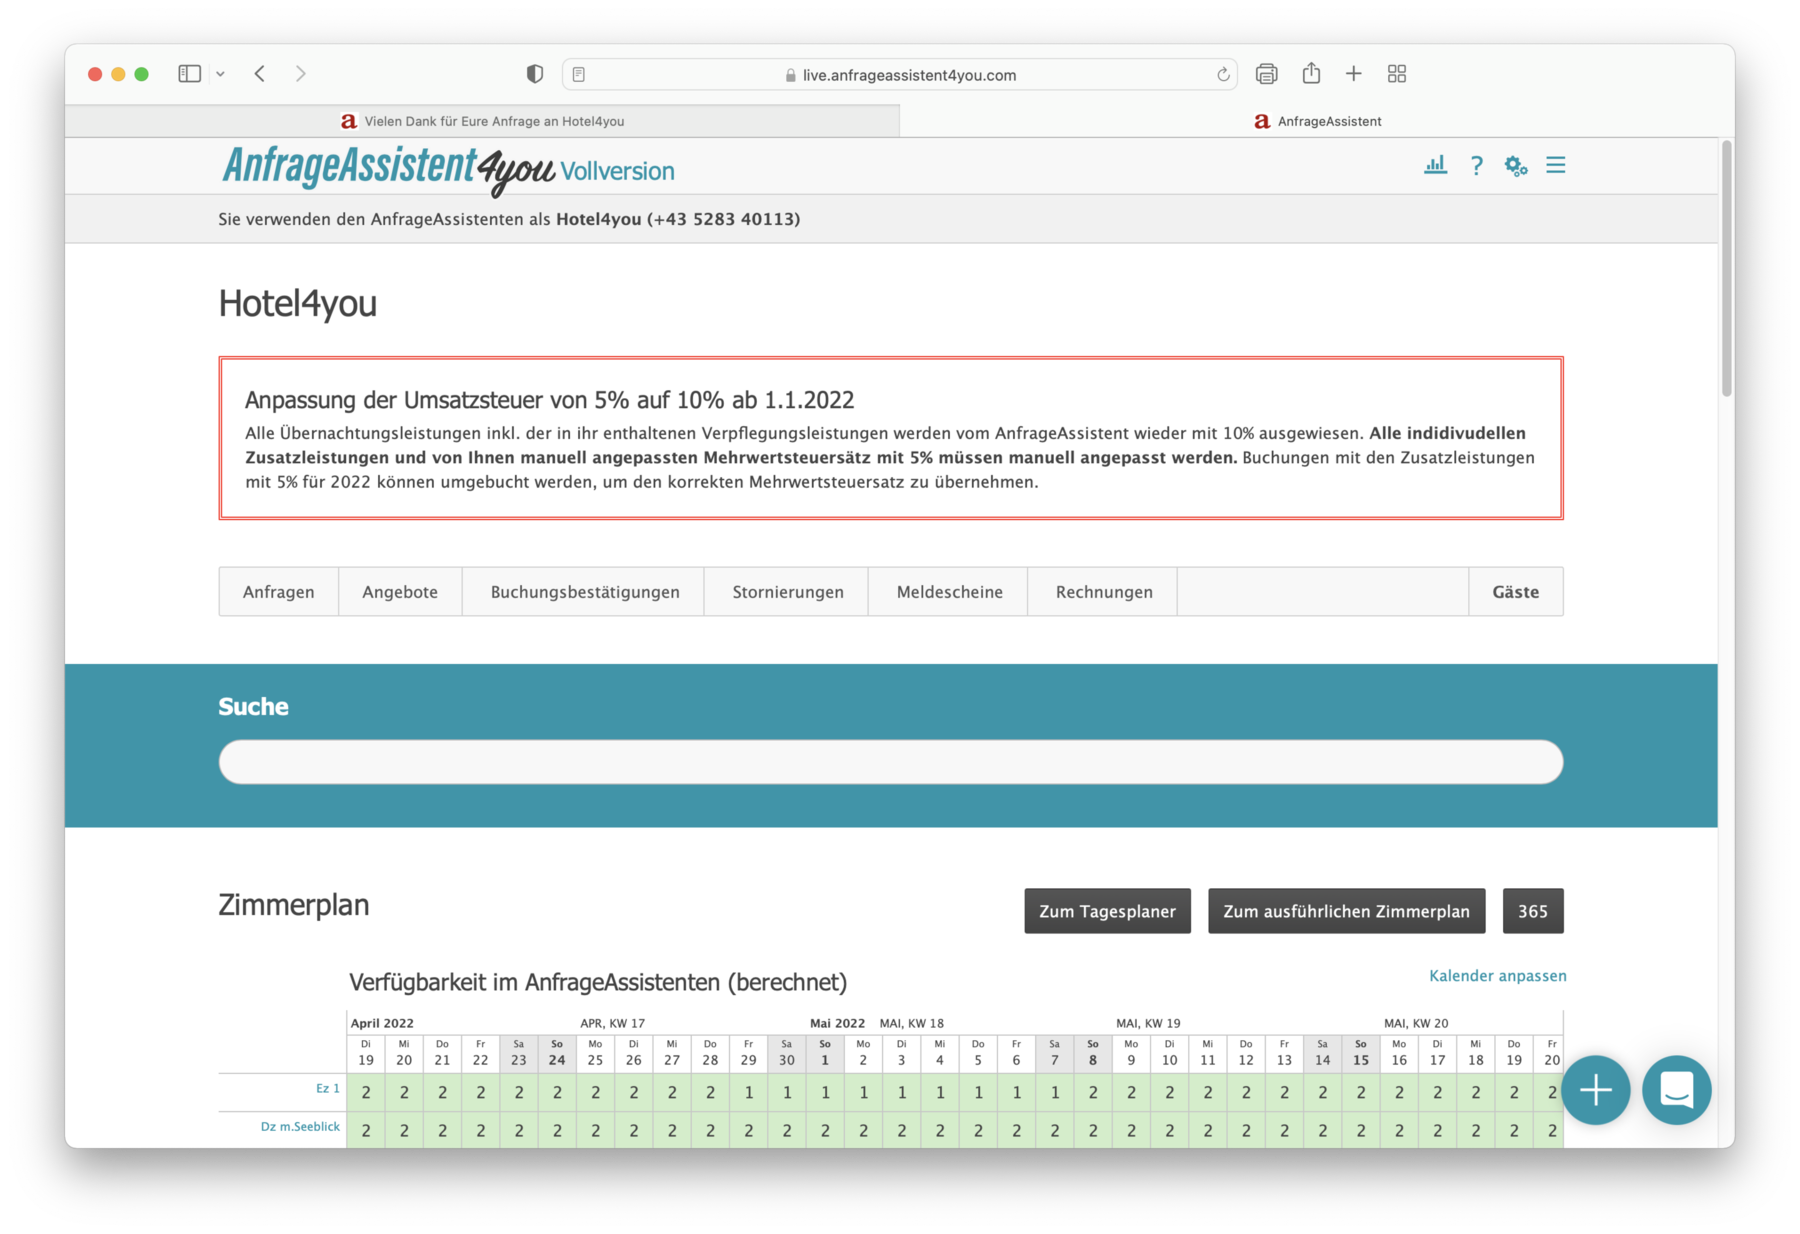Click Zum Tagesplaner button

coord(1107,911)
